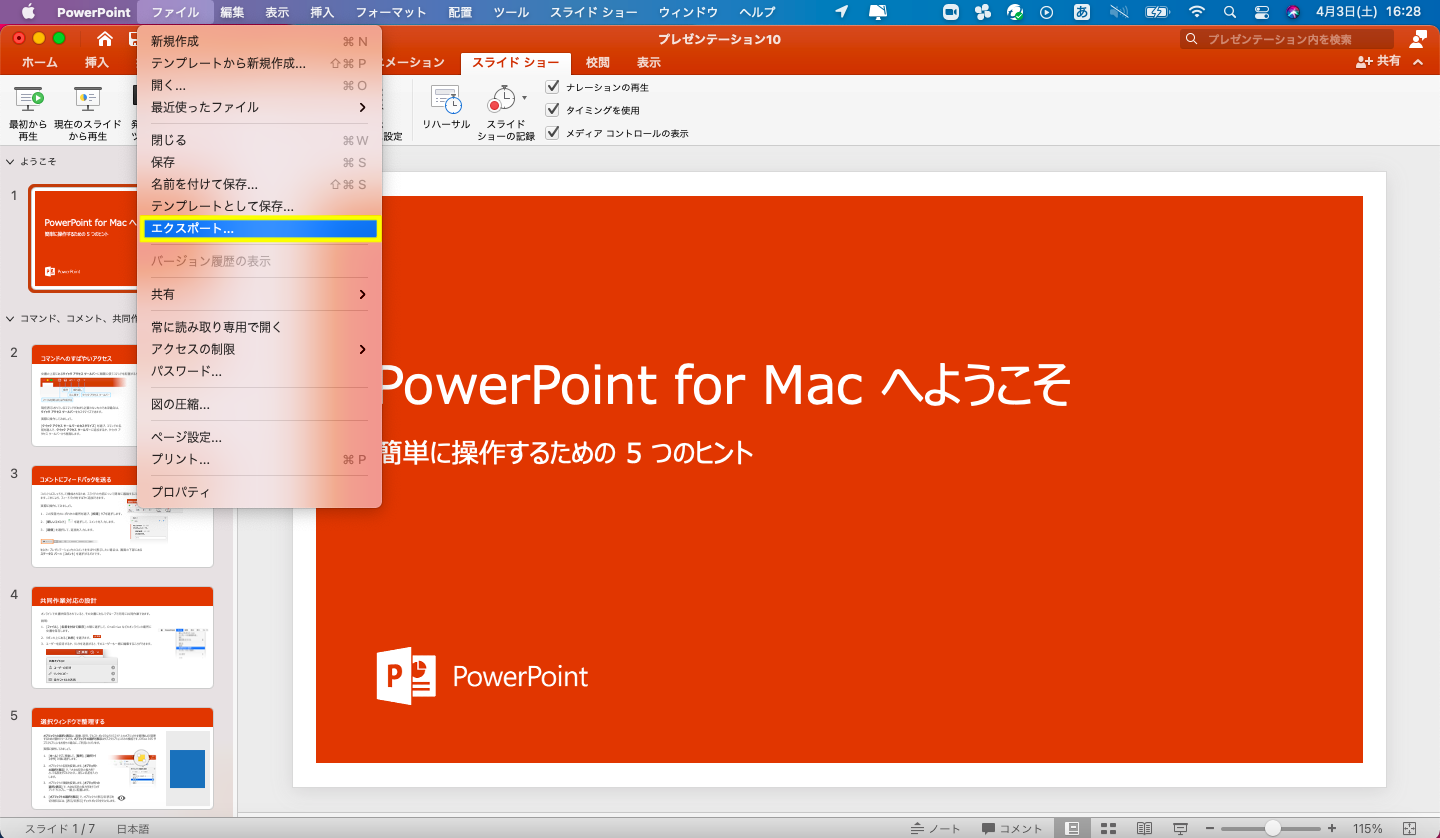Switch to normal view icon in status bar
The height and width of the screenshot is (838, 1440).
click(1072, 829)
